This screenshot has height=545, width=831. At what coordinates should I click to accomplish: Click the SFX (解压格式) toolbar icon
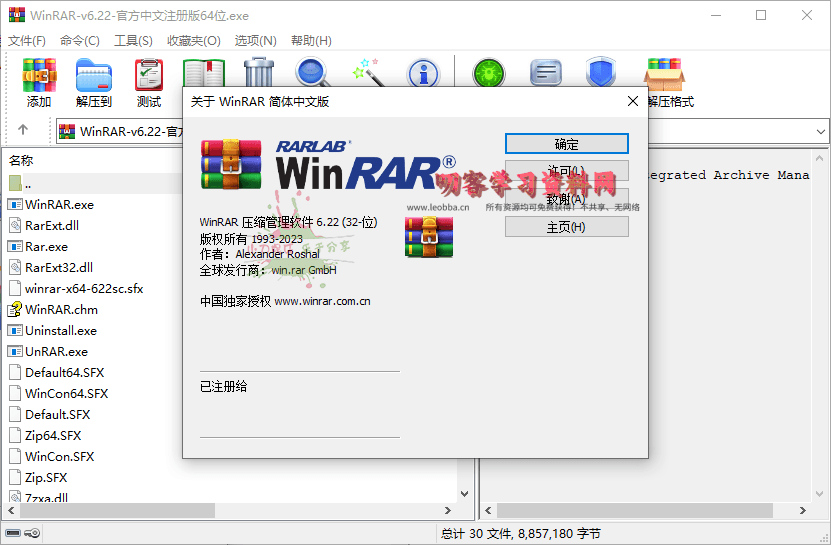[x=665, y=75]
